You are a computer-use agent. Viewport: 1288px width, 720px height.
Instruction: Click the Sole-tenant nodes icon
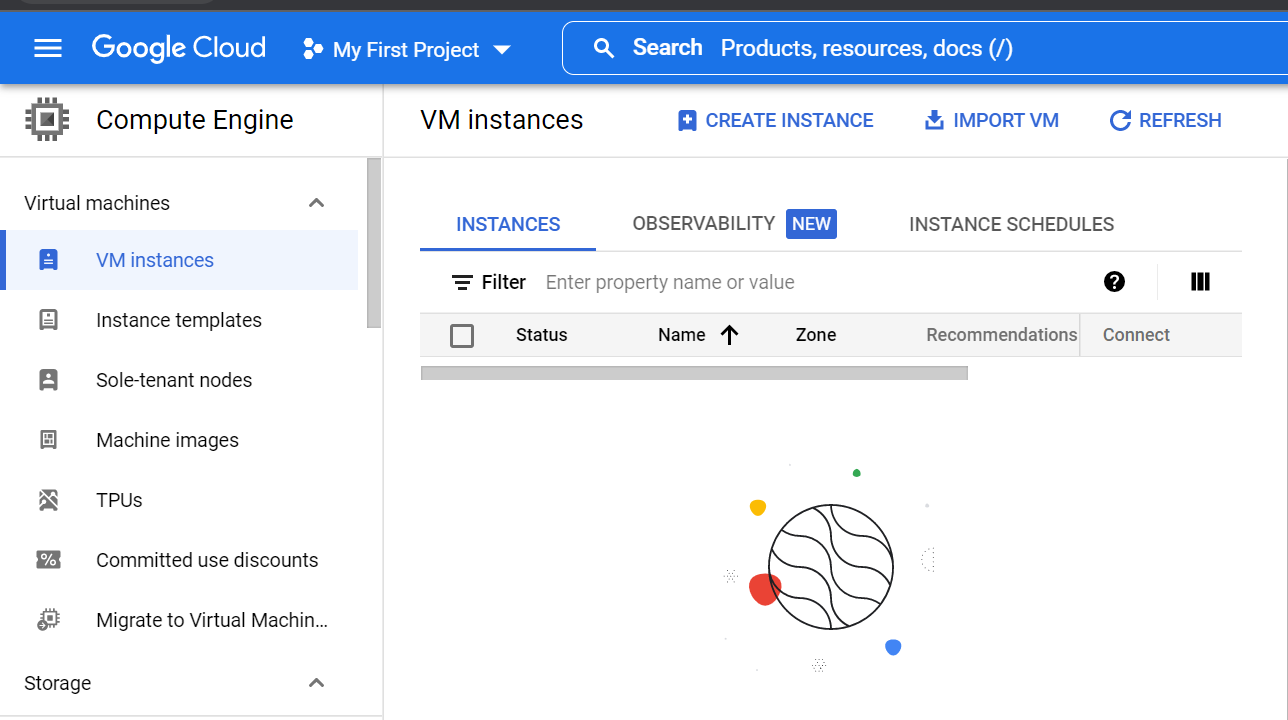pyautogui.click(x=48, y=380)
